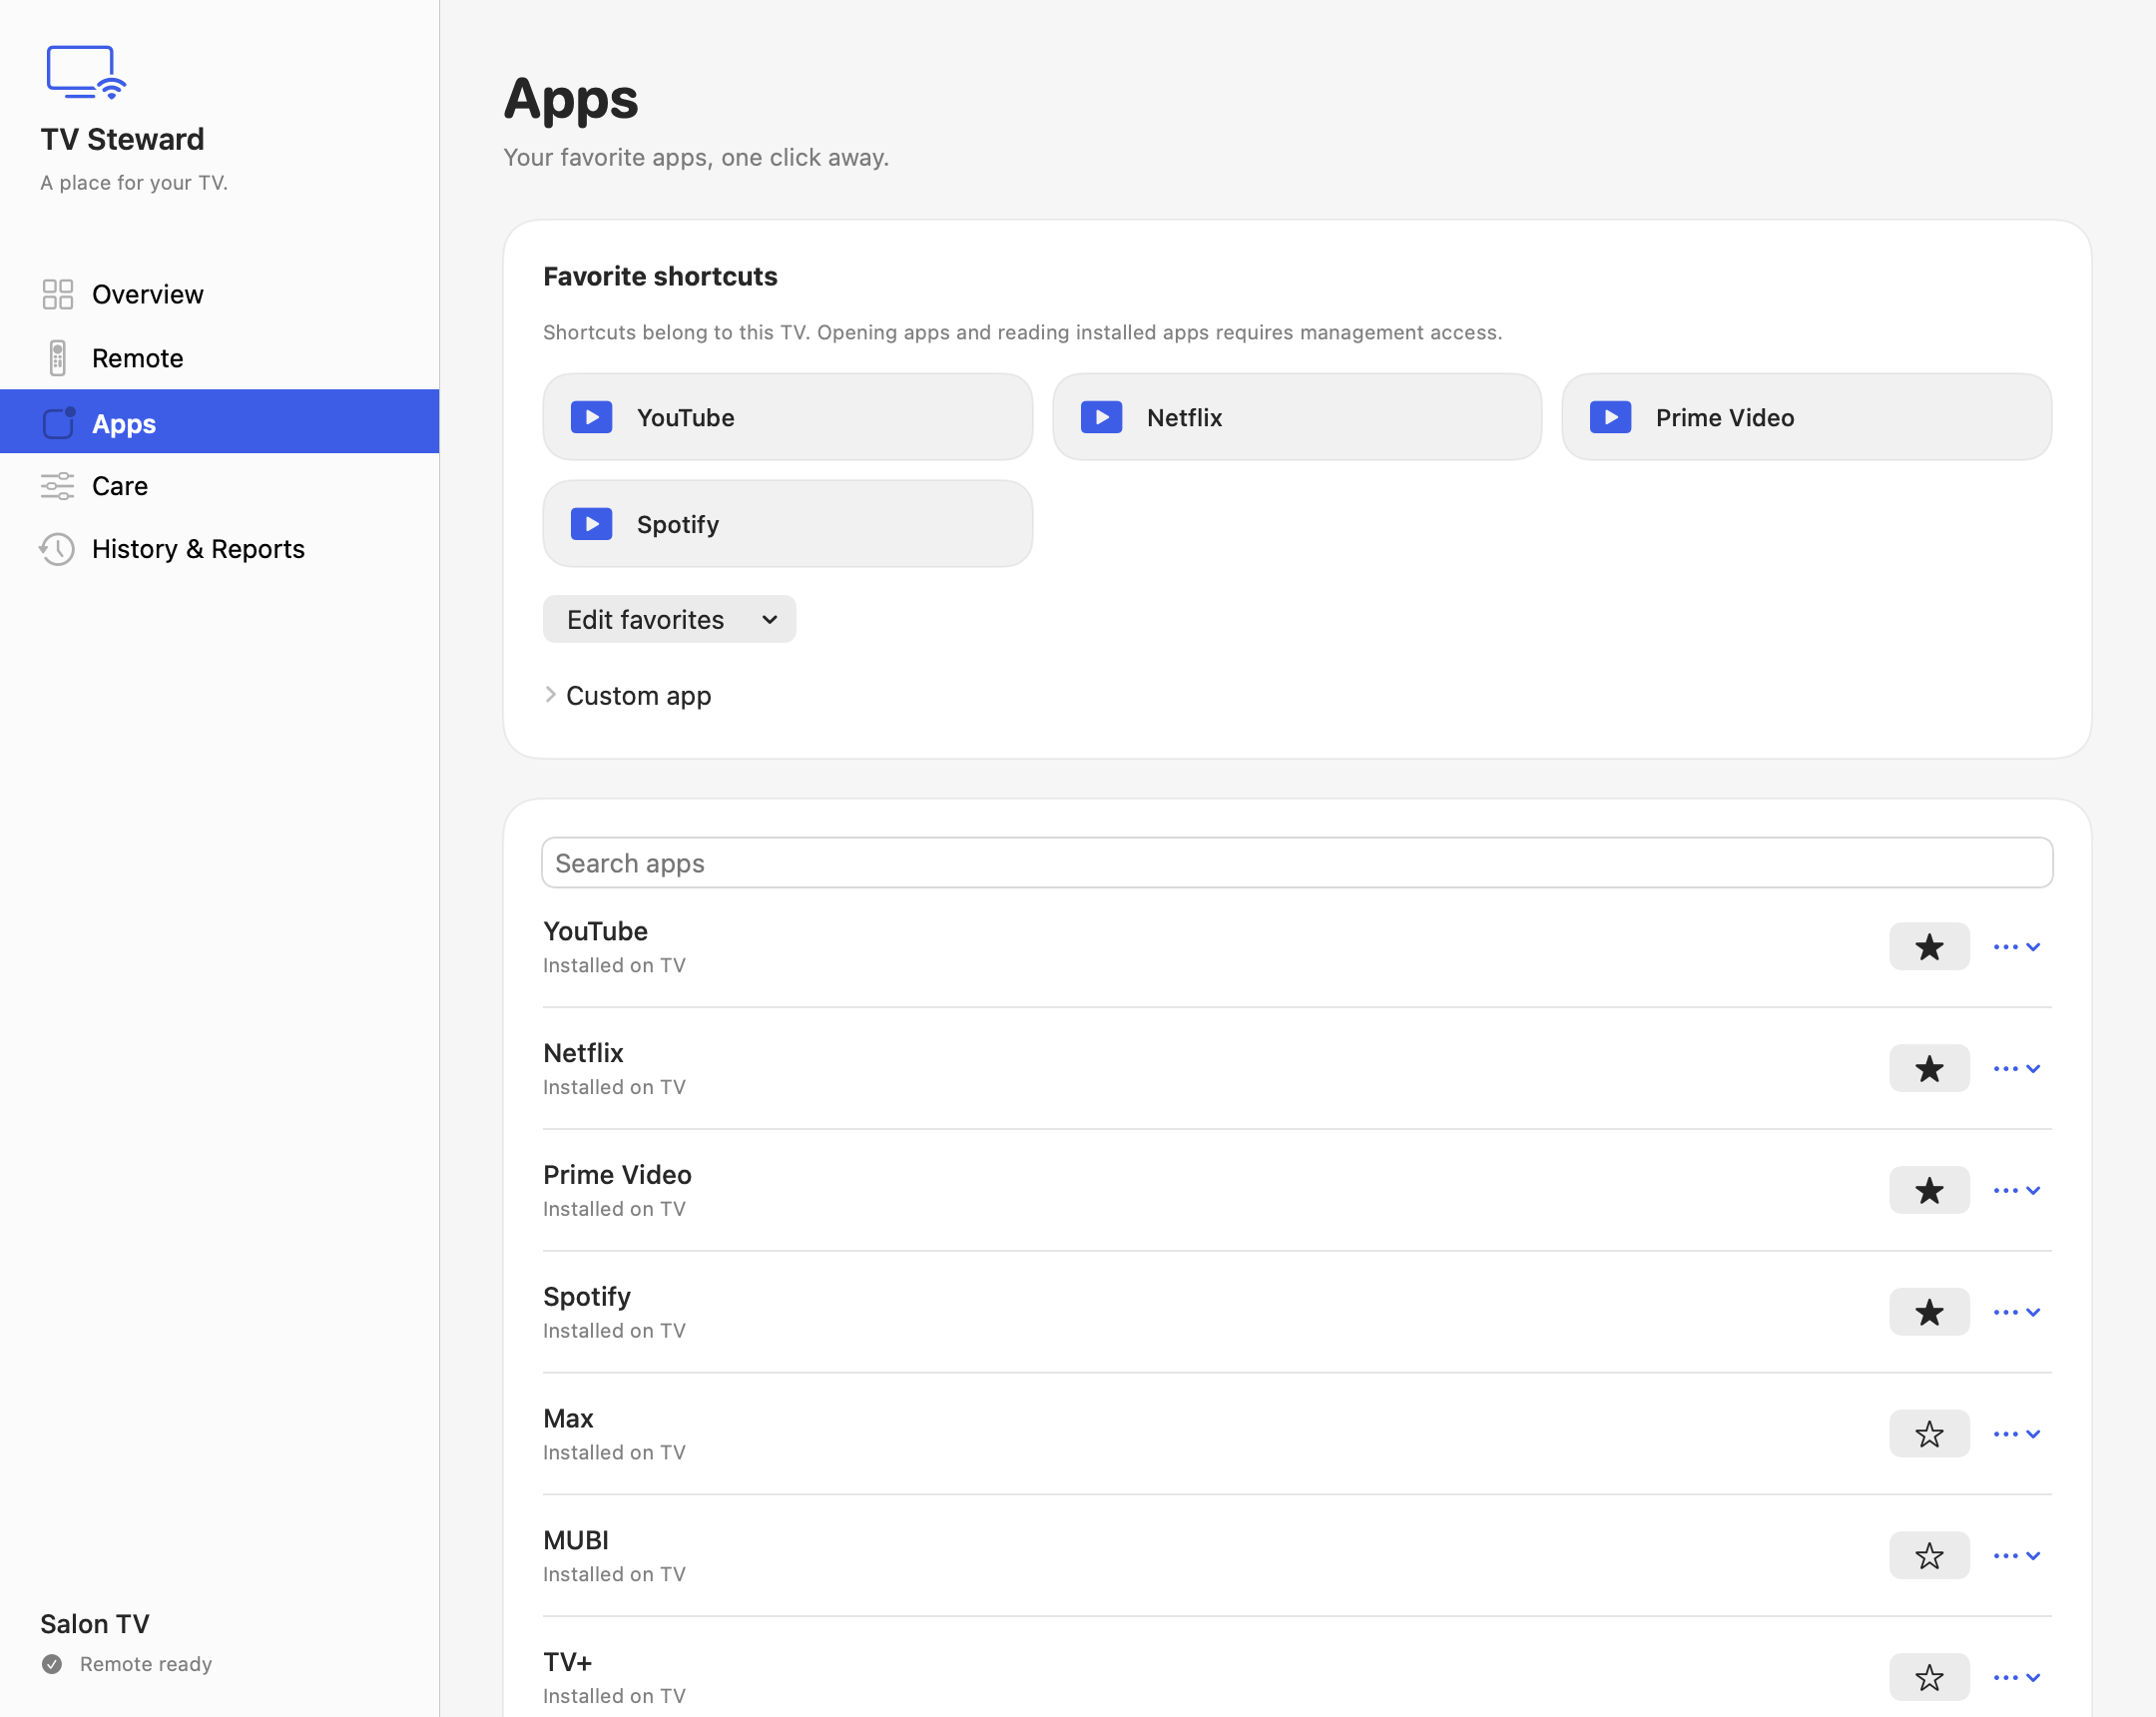Click the TV Steward logo icon
The width and height of the screenshot is (2156, 1717).
click(x=86, y=72)
